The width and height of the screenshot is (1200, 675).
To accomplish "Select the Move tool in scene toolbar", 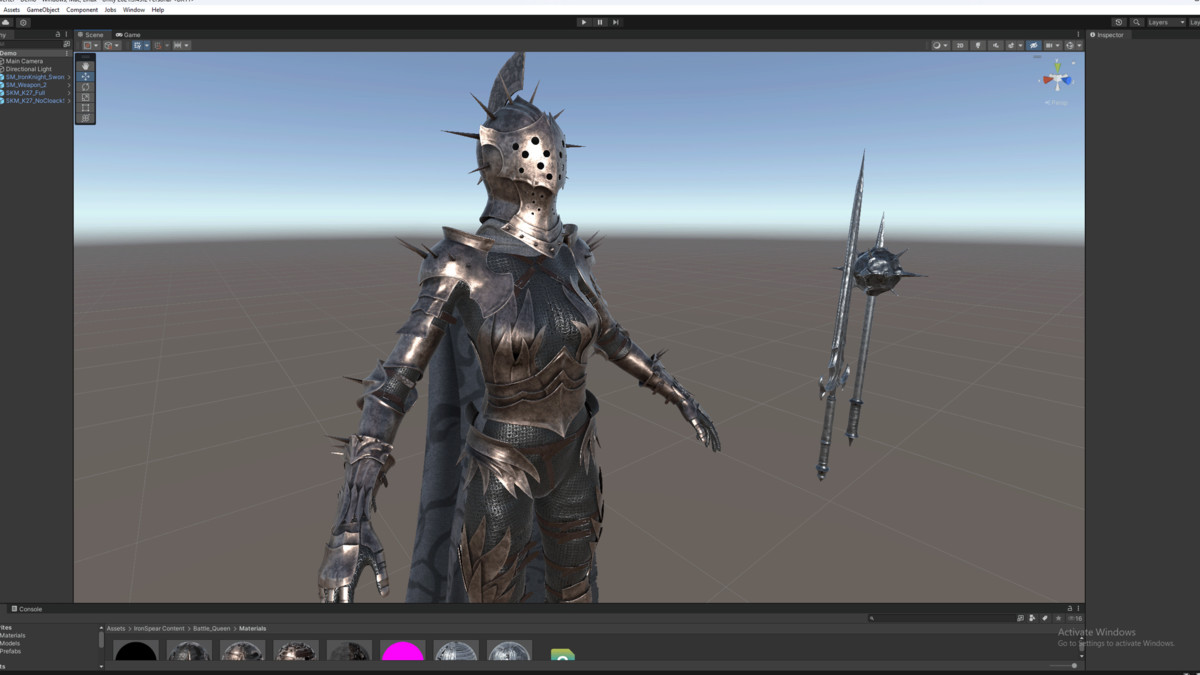I will tap(85, 76).
